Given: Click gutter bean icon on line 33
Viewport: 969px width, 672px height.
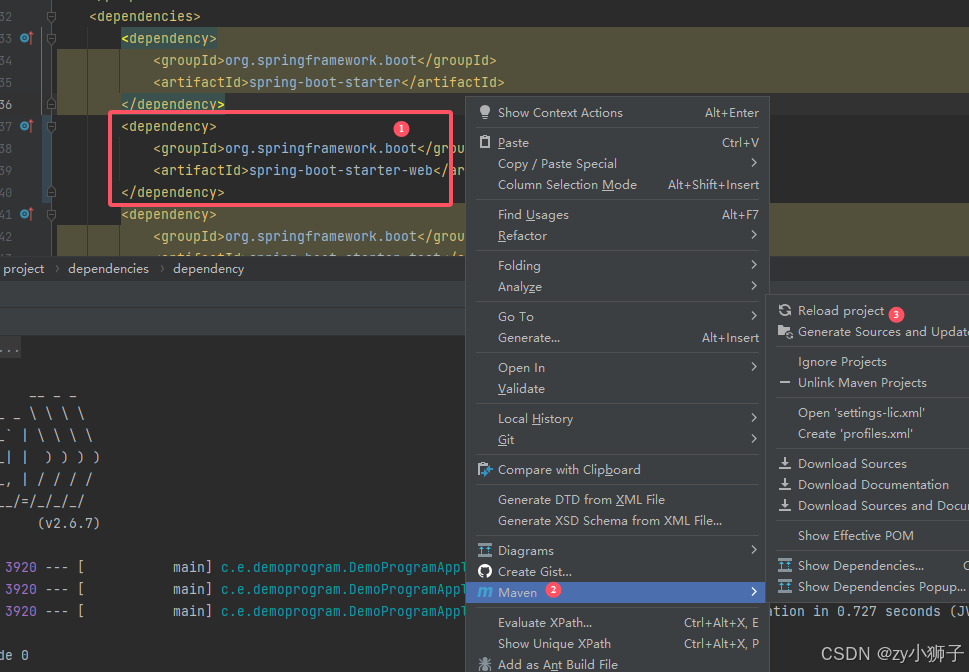Looking at the screenshot, I should pyautogui.click(x=26, y=38).
